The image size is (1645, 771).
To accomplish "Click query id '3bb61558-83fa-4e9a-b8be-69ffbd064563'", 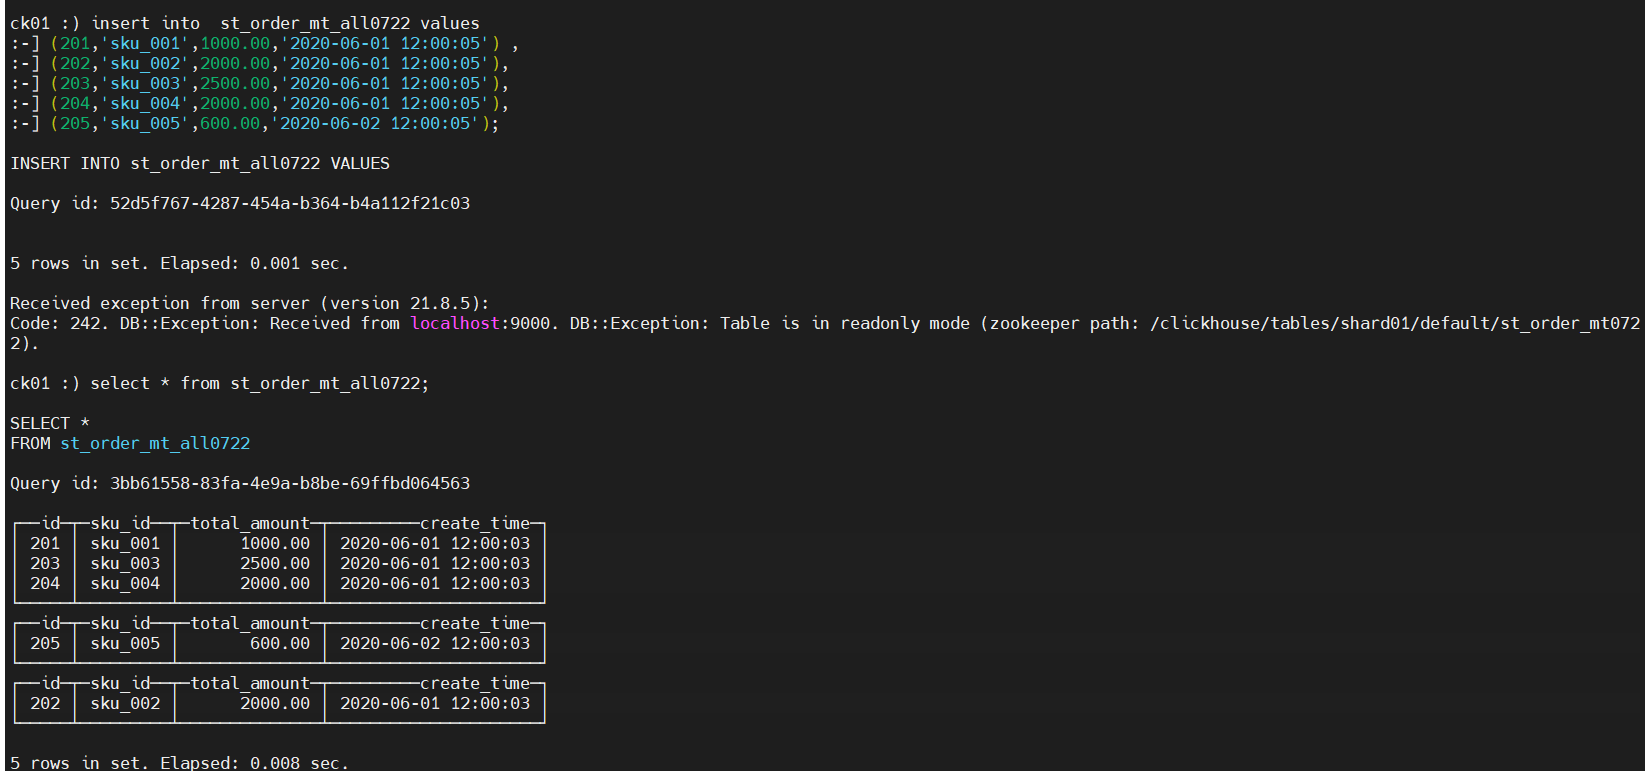I will click(290, 483).
